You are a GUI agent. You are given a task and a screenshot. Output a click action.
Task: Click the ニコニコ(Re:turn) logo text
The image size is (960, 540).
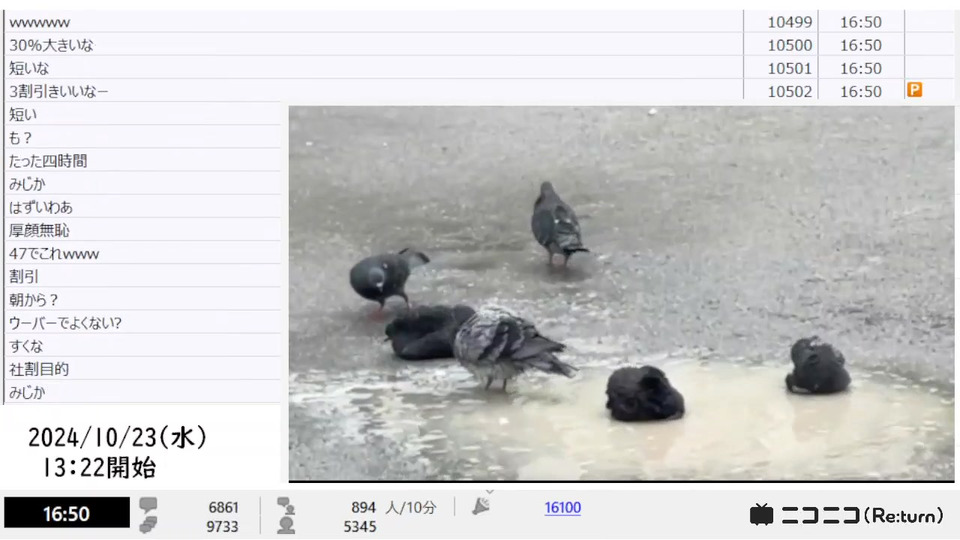(862, 516)
